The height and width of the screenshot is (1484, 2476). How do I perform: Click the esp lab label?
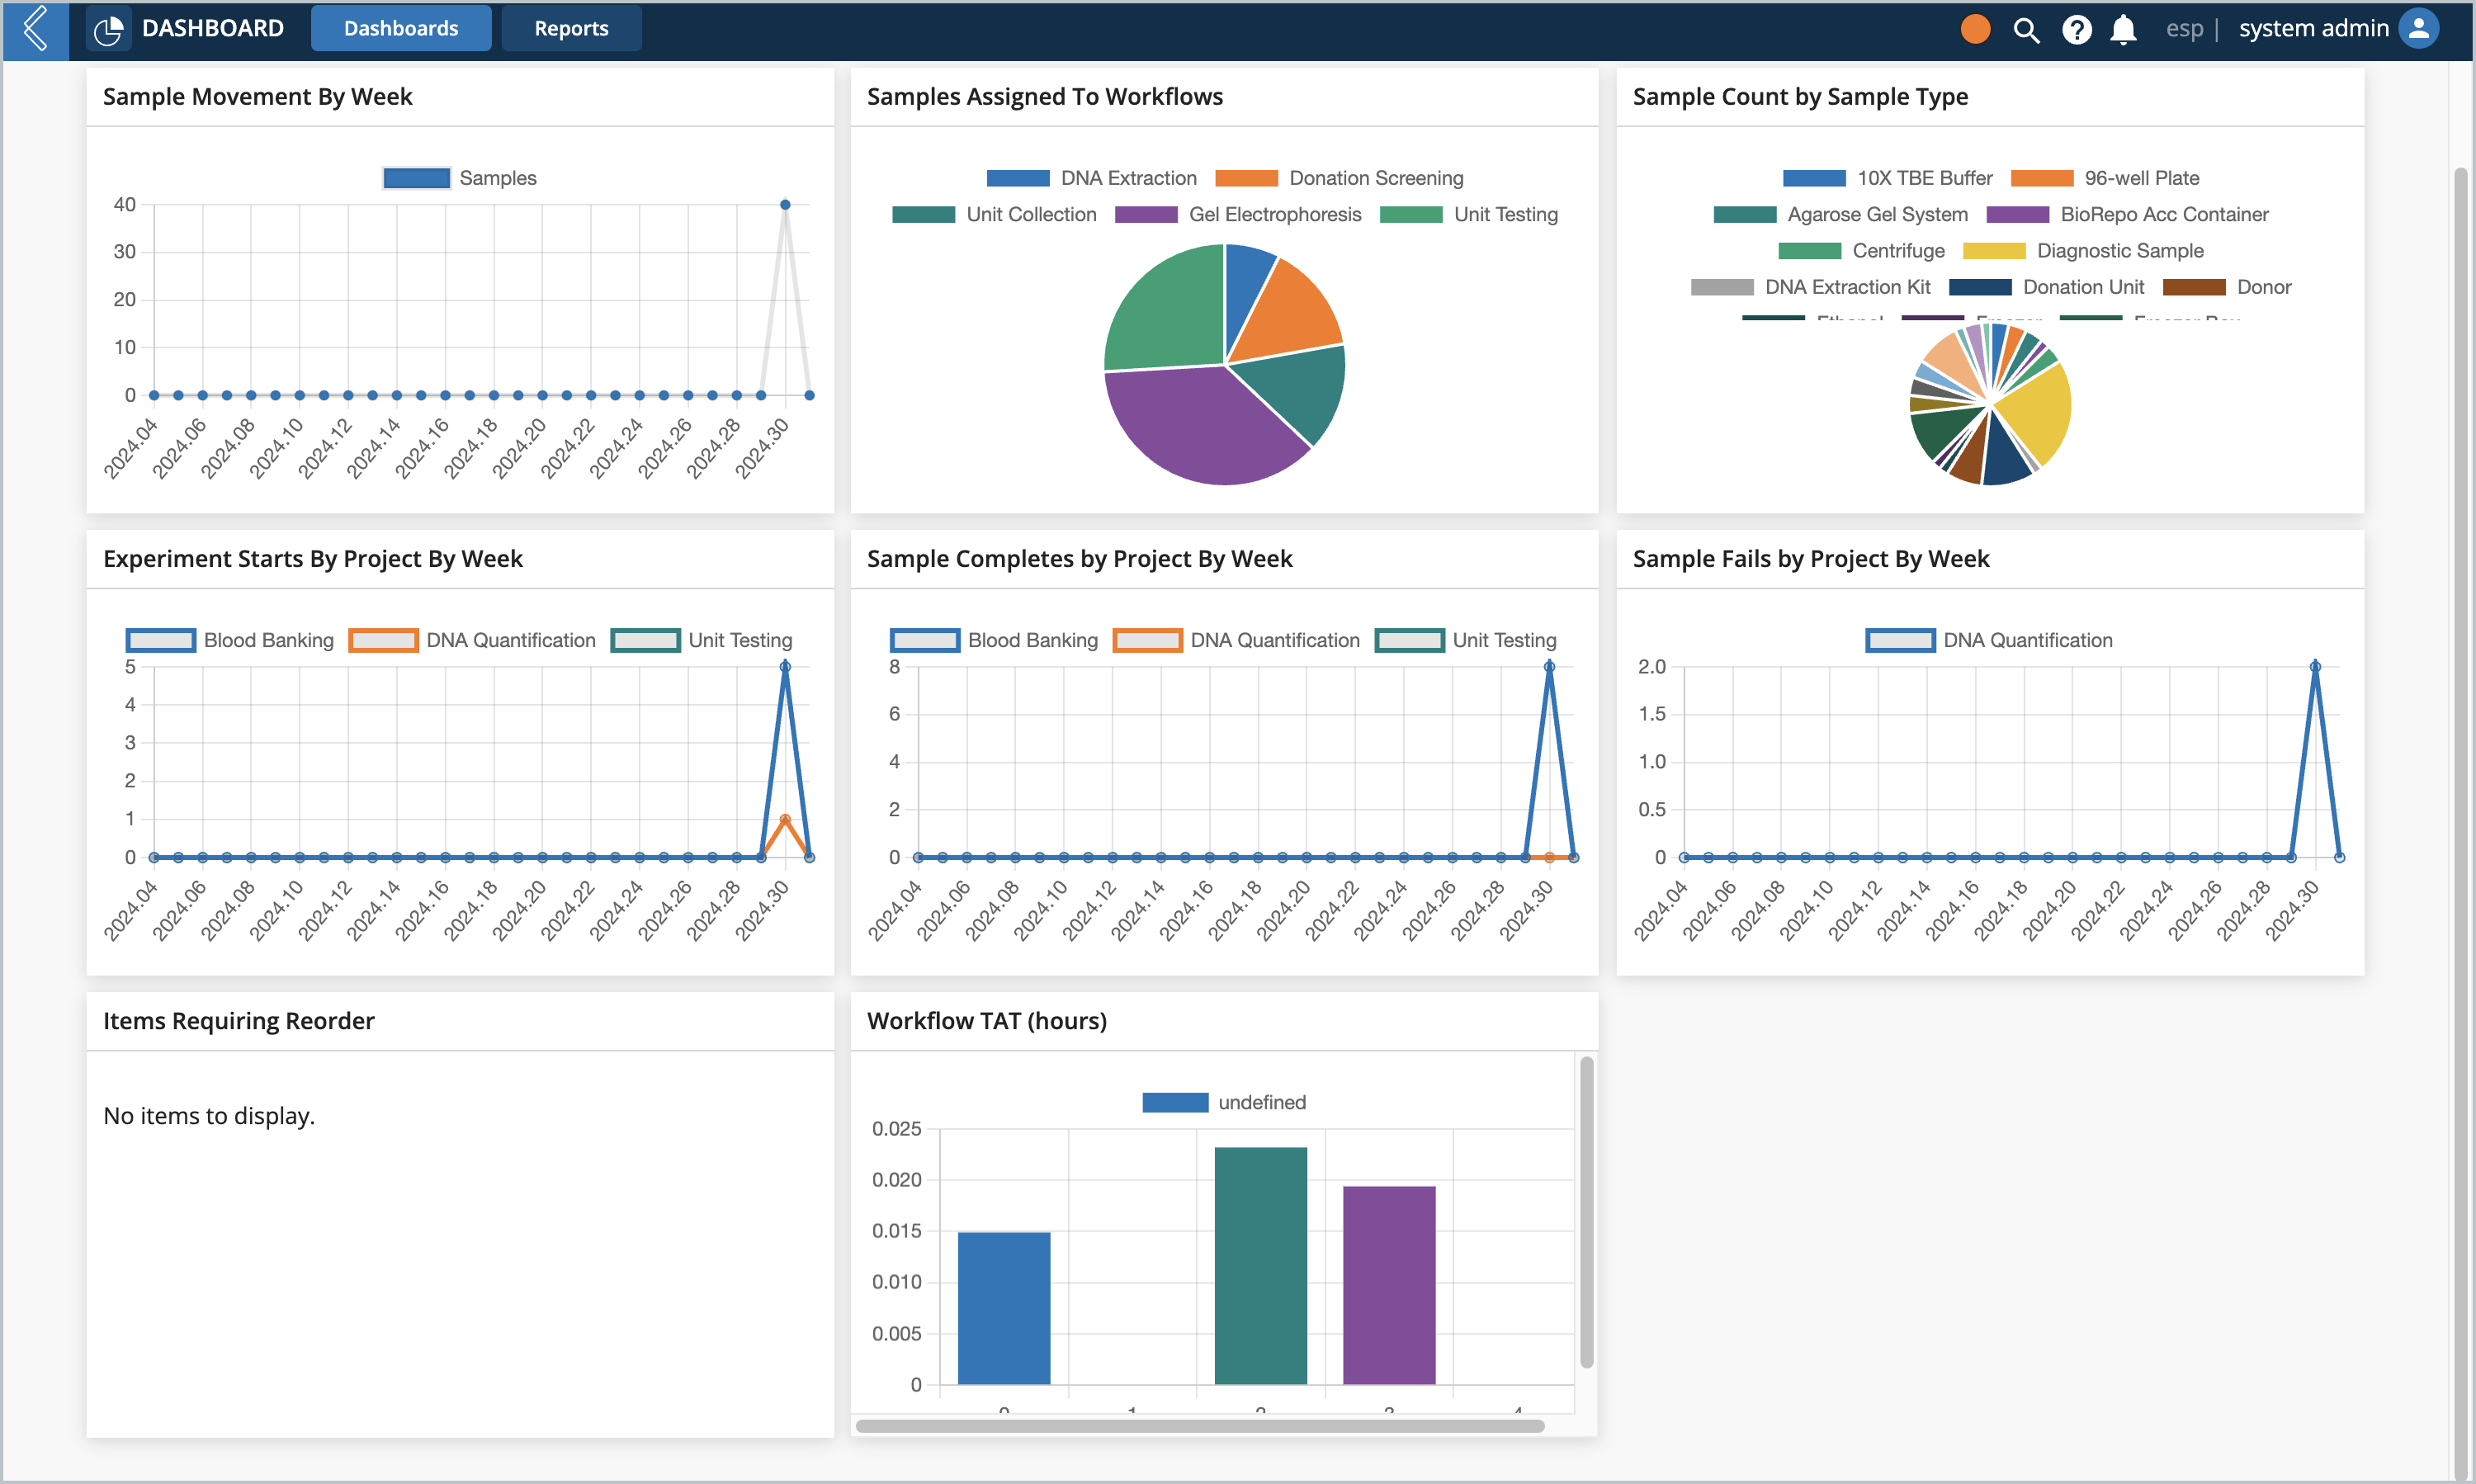pyautogui.click(x=2184, y=29)
